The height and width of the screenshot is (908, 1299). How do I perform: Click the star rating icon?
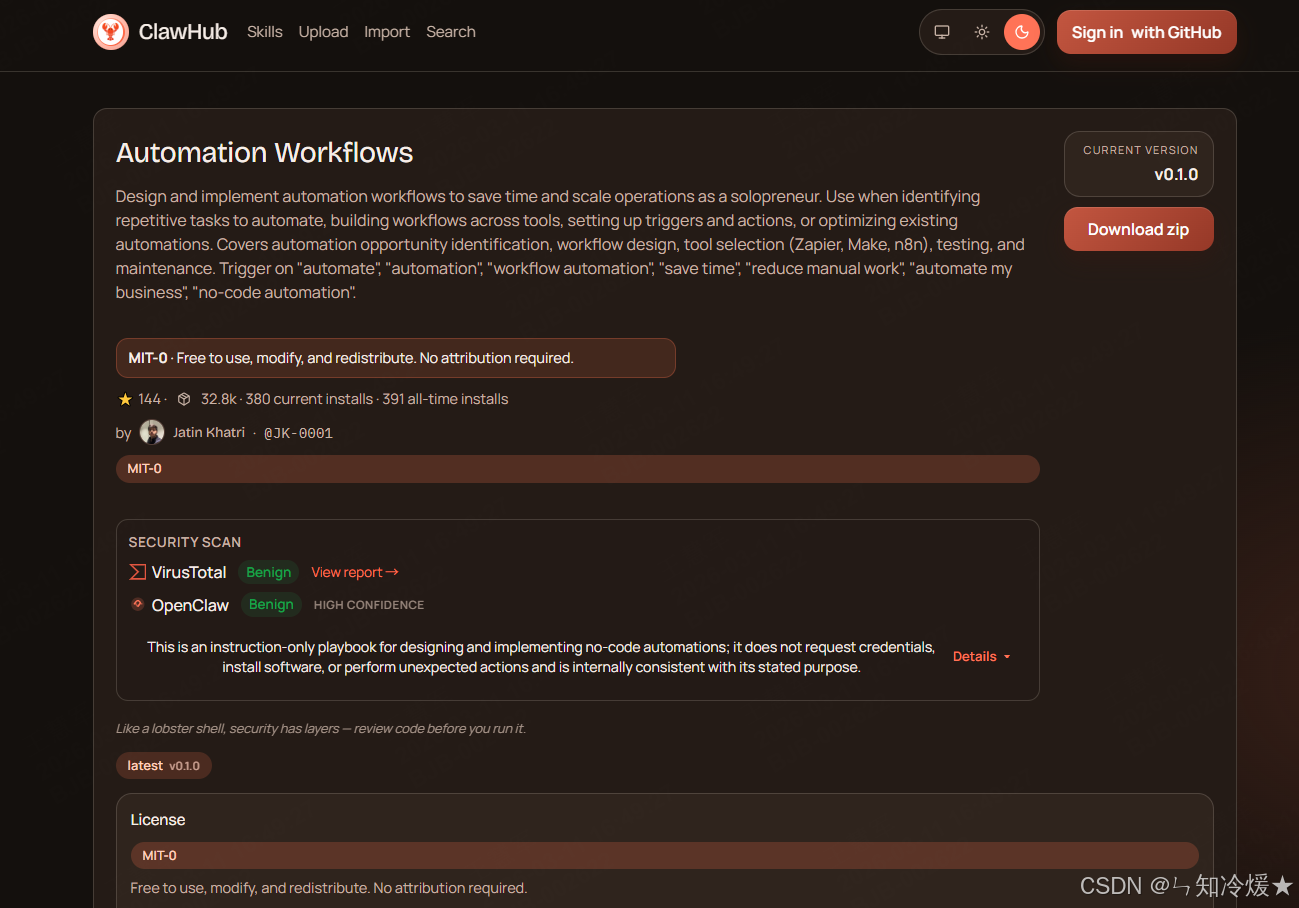pos(125,399)
